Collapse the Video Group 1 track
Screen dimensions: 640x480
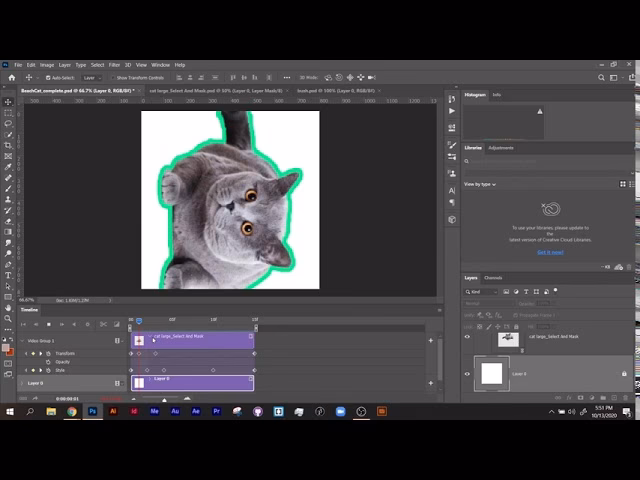click(22, 341)
